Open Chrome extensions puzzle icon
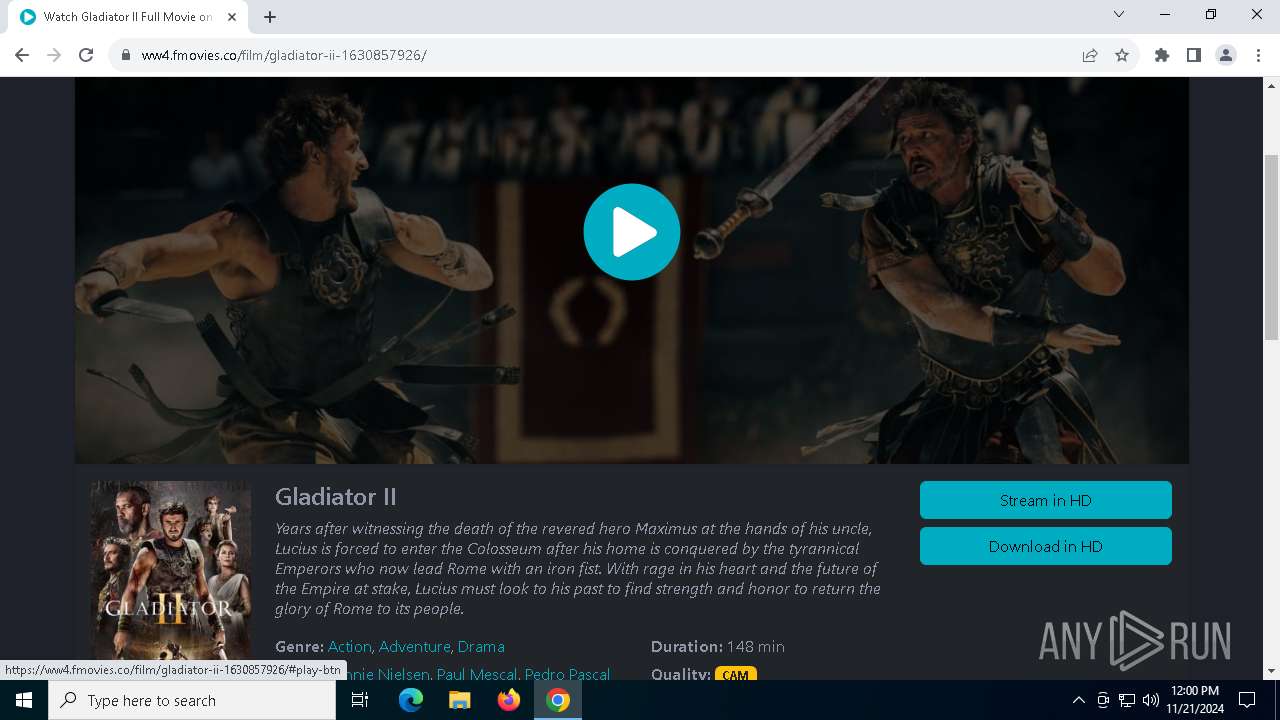Image resolution: width=1280 pixels, height=720 pixels. point(1162,55)
